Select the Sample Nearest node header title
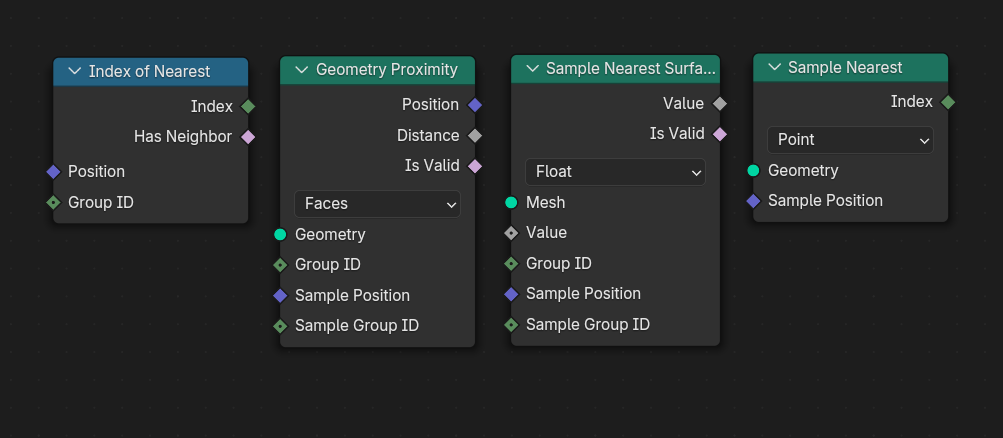The height and width of the screenshot is (438, 1003). click(x=845, y=68)
